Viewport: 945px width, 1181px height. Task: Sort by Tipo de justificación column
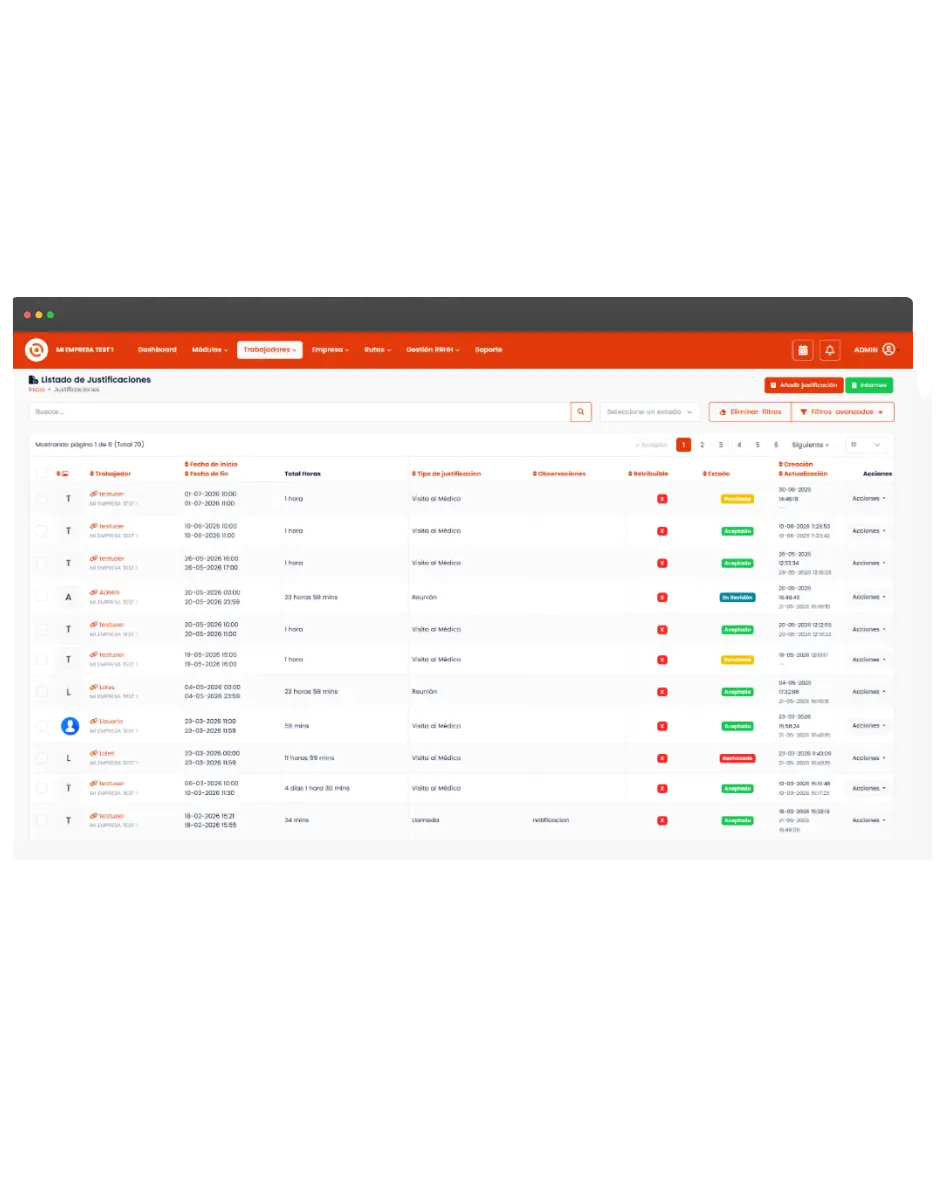click(x=446, y=474)
